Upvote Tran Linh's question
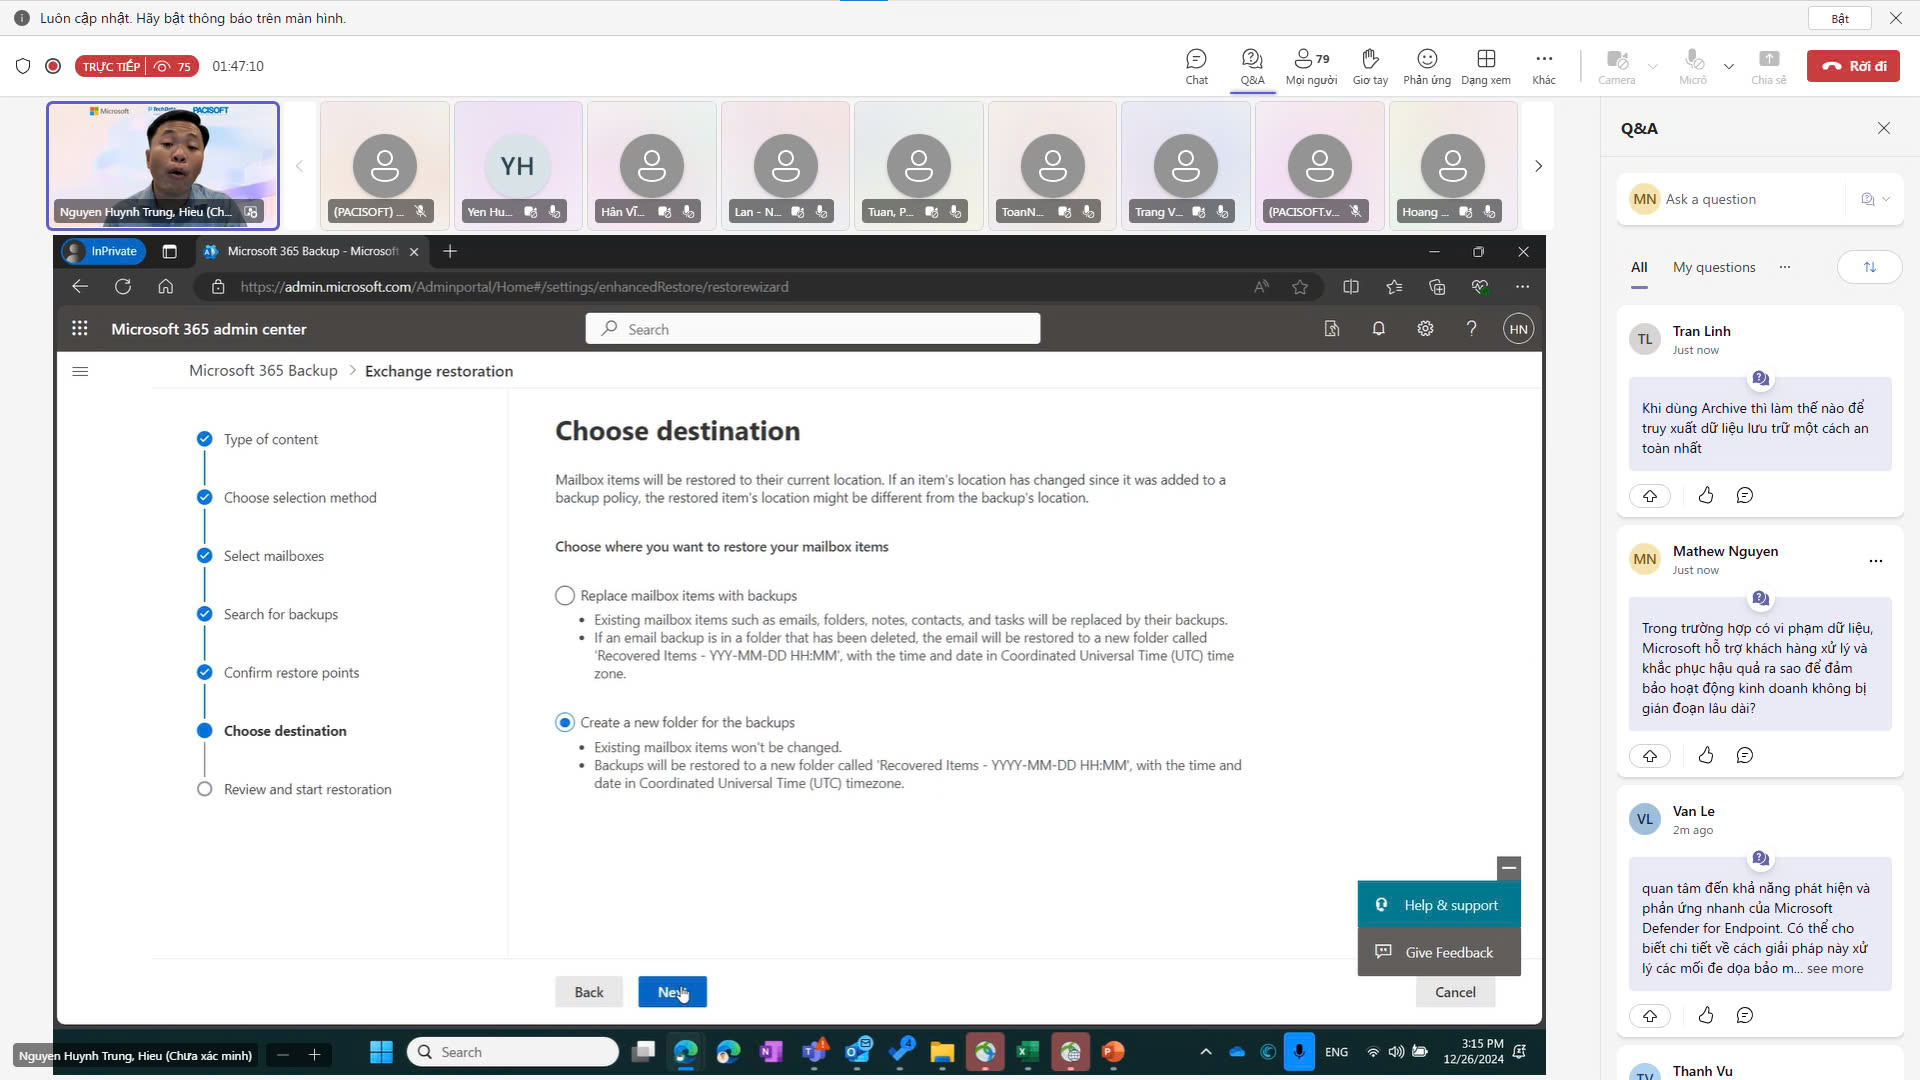The height and width of the screenshot is (1080, 1920). click(1650, 496)
